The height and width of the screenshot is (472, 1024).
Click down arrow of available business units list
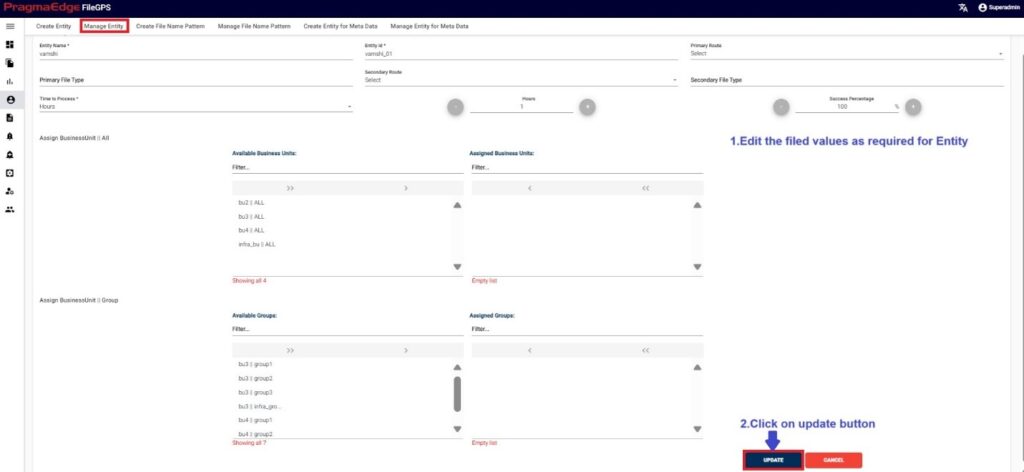pos(457,266)
